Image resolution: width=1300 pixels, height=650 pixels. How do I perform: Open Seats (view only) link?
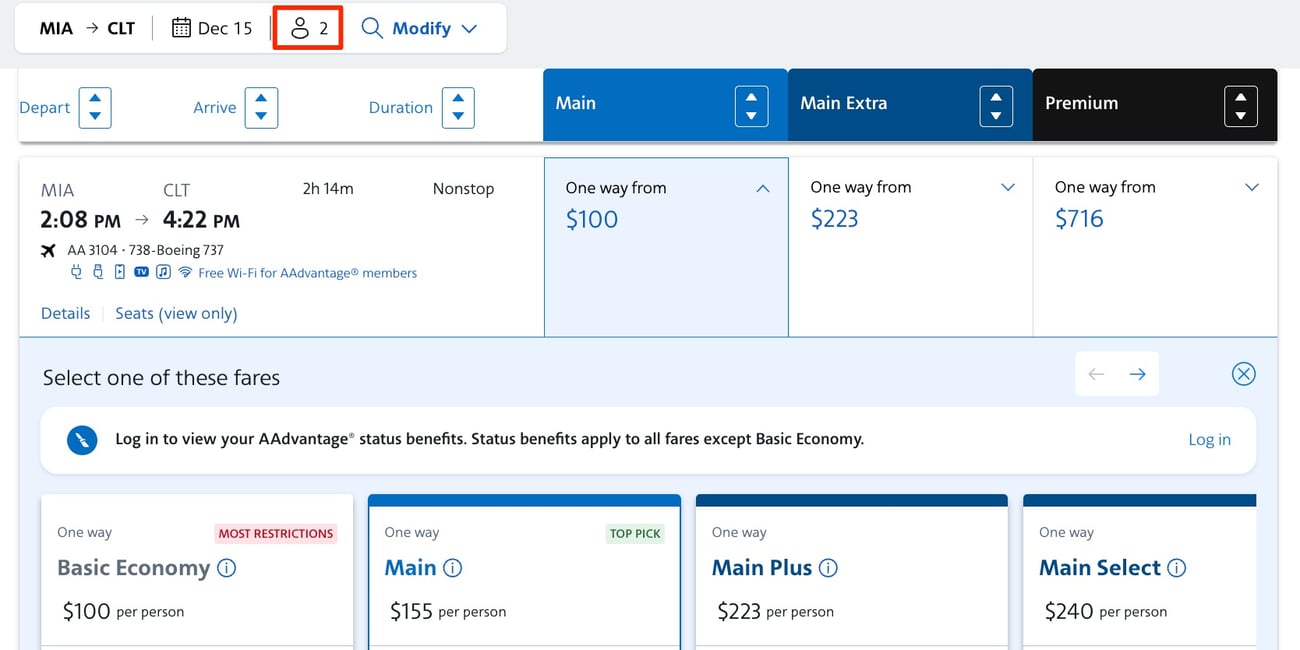click(x=176, y=313)
